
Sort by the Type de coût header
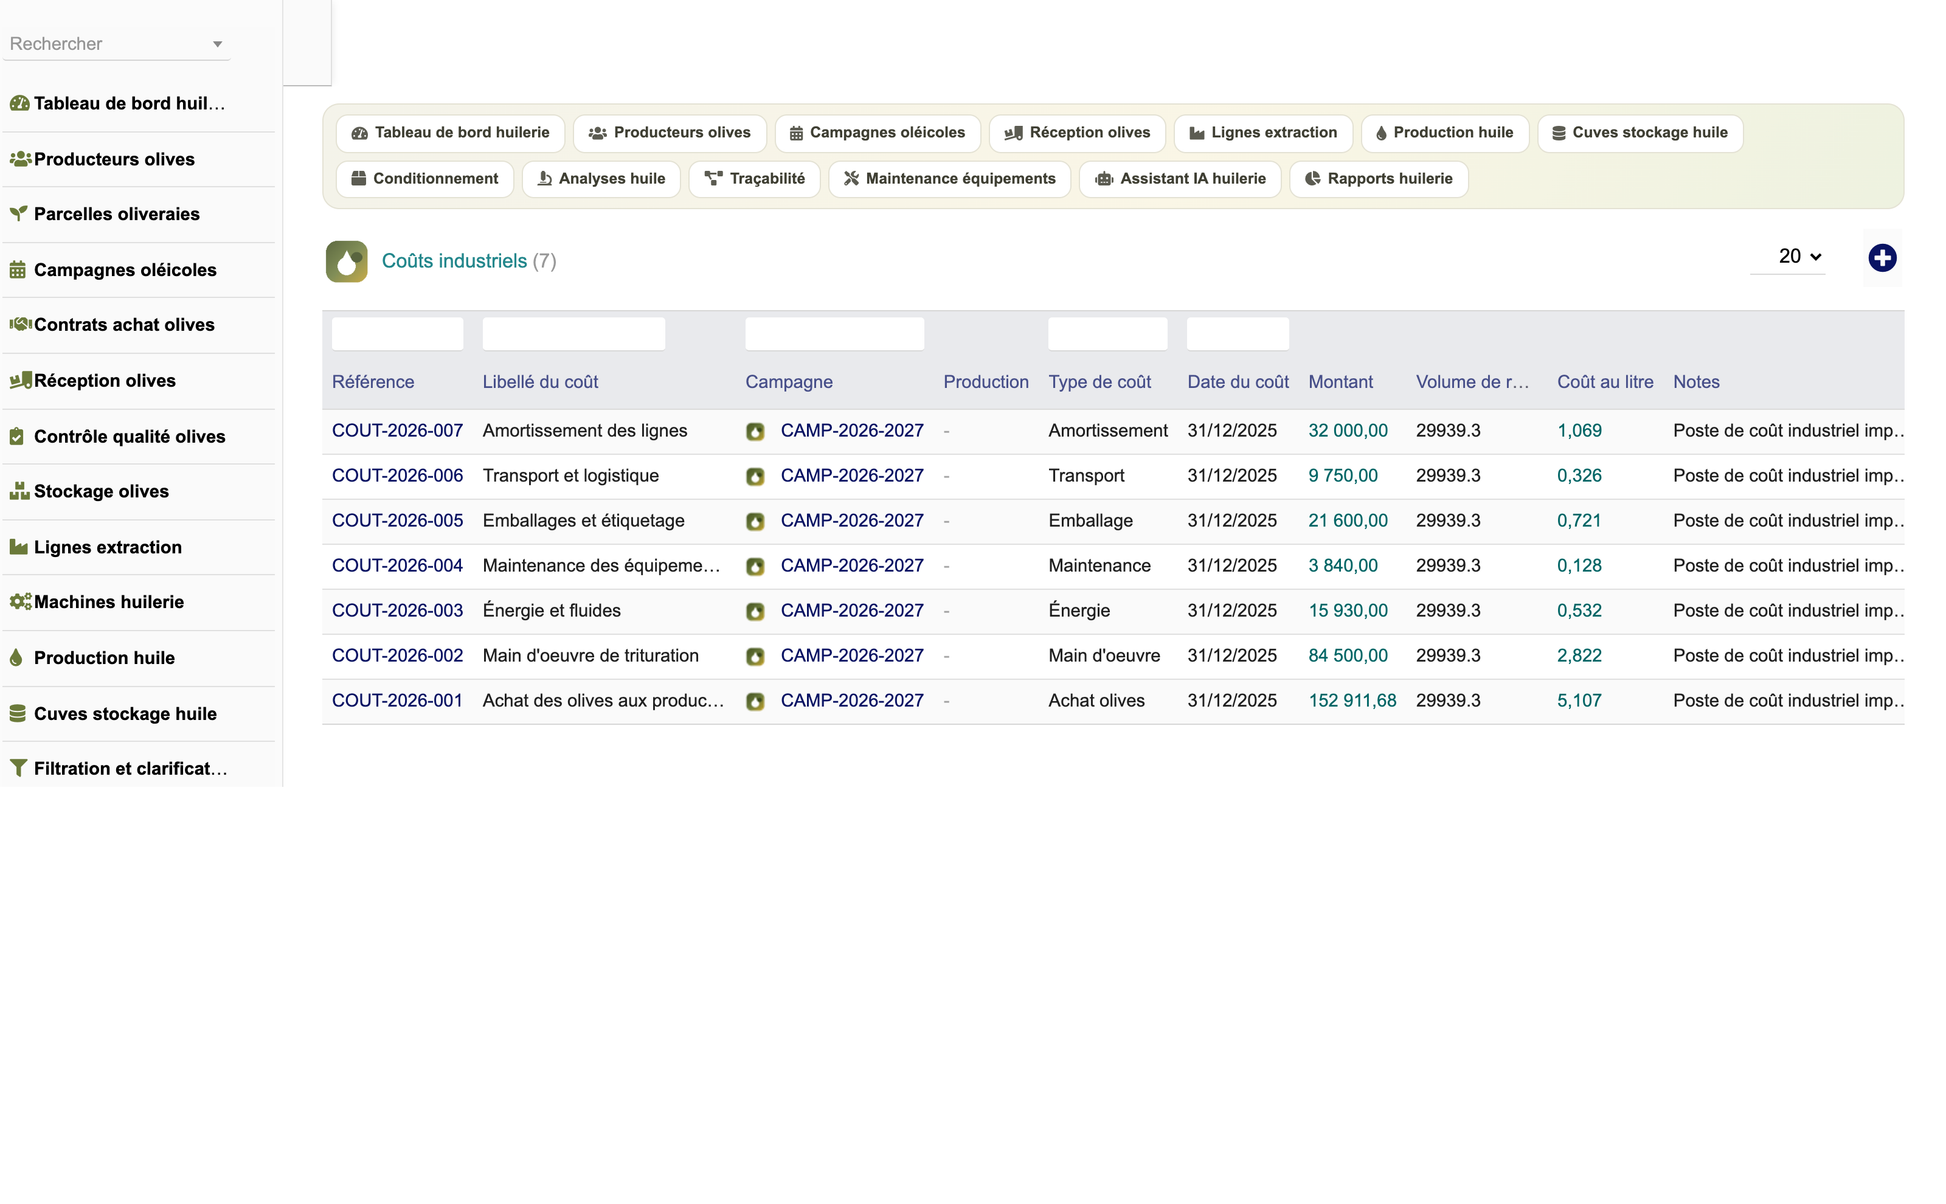tap(1099, 382)
